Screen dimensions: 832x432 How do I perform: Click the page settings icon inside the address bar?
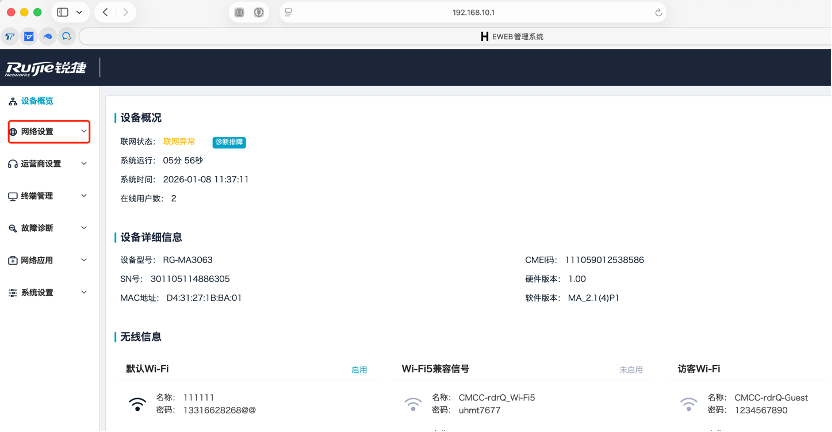[289, 12]
